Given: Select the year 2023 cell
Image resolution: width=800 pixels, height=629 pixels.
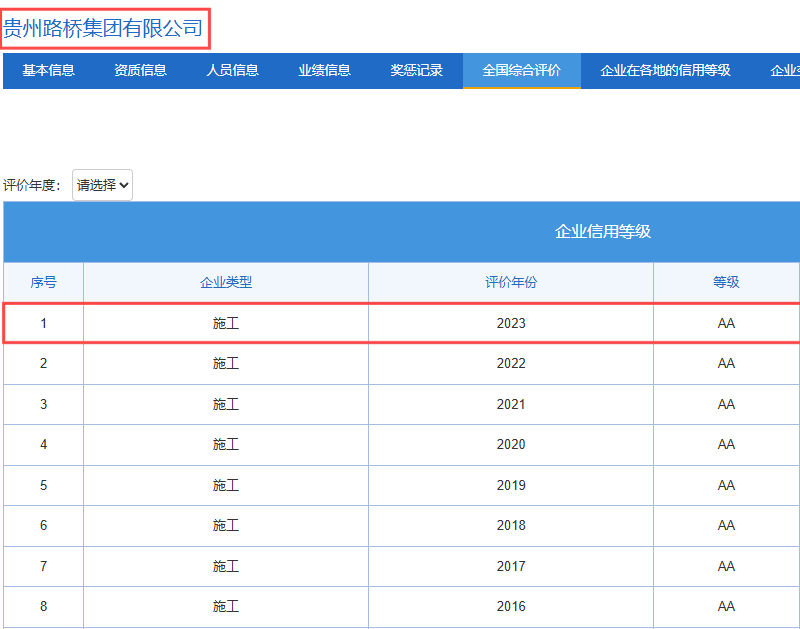Looking at the screenshot, I should click(x=511, y=323).
